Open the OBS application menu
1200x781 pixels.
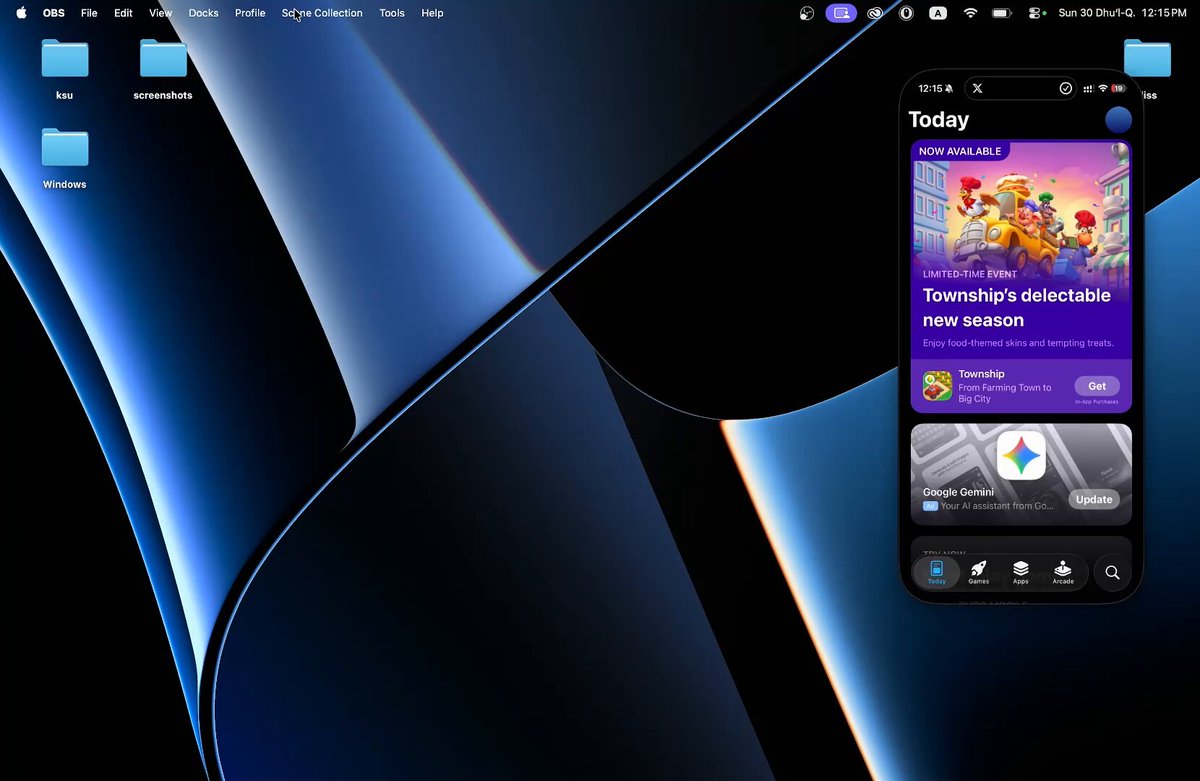pos(54,13)
